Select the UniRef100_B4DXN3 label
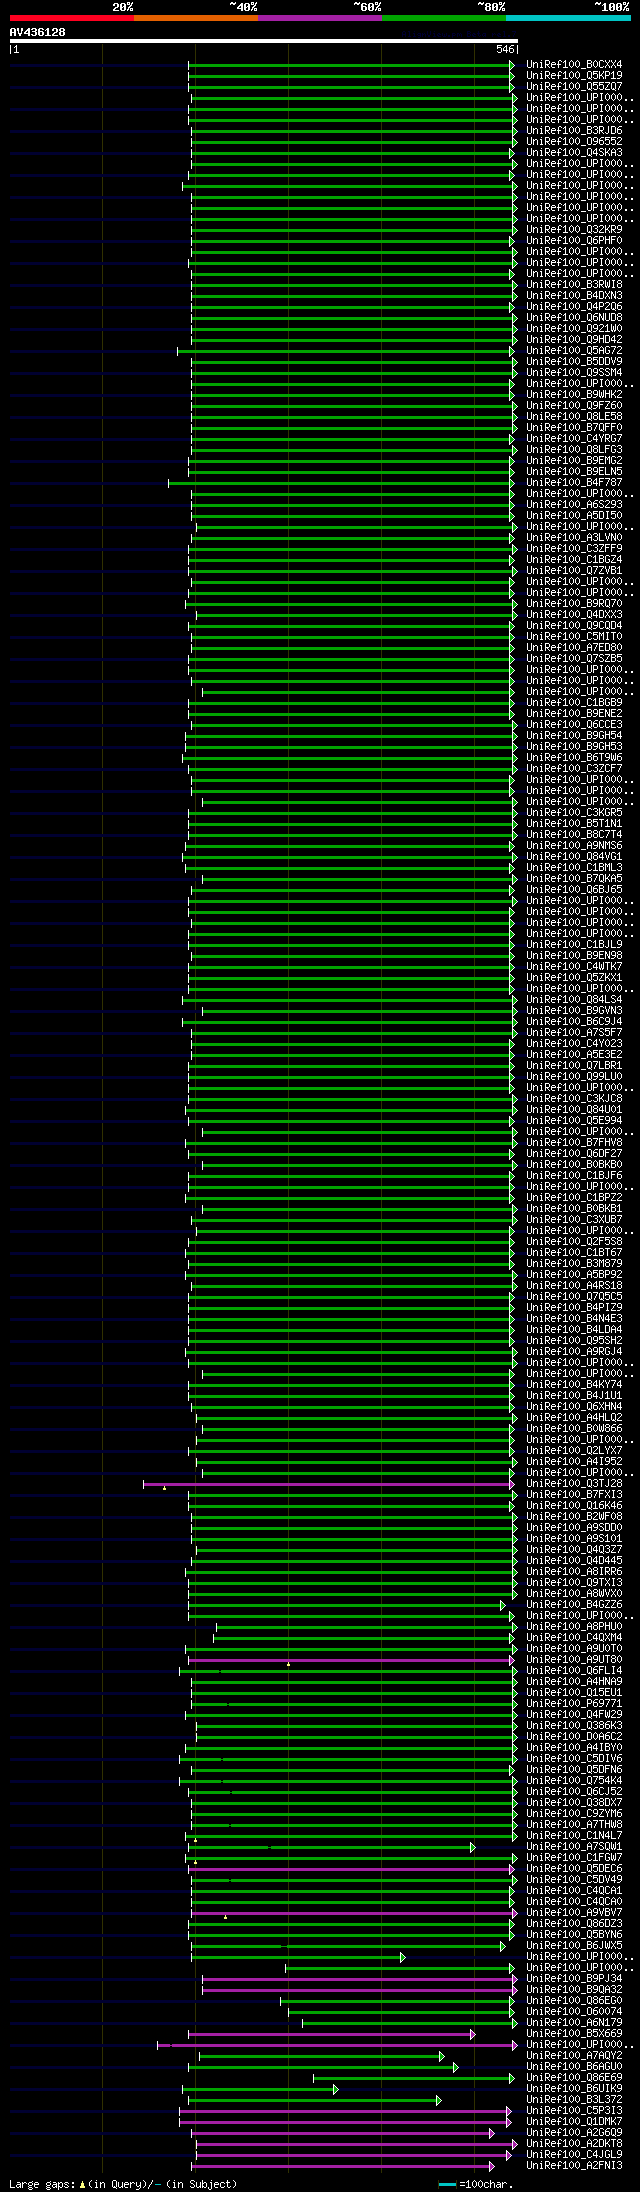The width and height of the screenshot is (640, 2192). 574,296
